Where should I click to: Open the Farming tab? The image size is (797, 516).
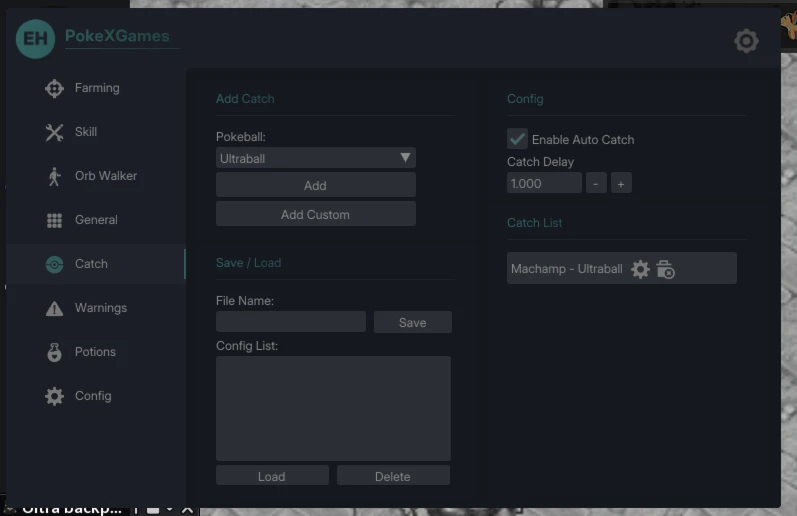tap(96, 88)
